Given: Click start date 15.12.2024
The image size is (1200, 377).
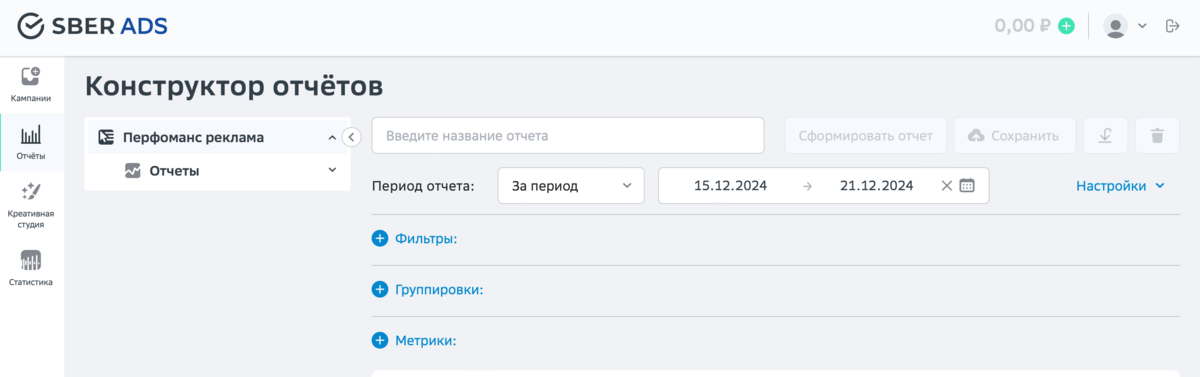Looking at the screenshot, I should point(730,185).
